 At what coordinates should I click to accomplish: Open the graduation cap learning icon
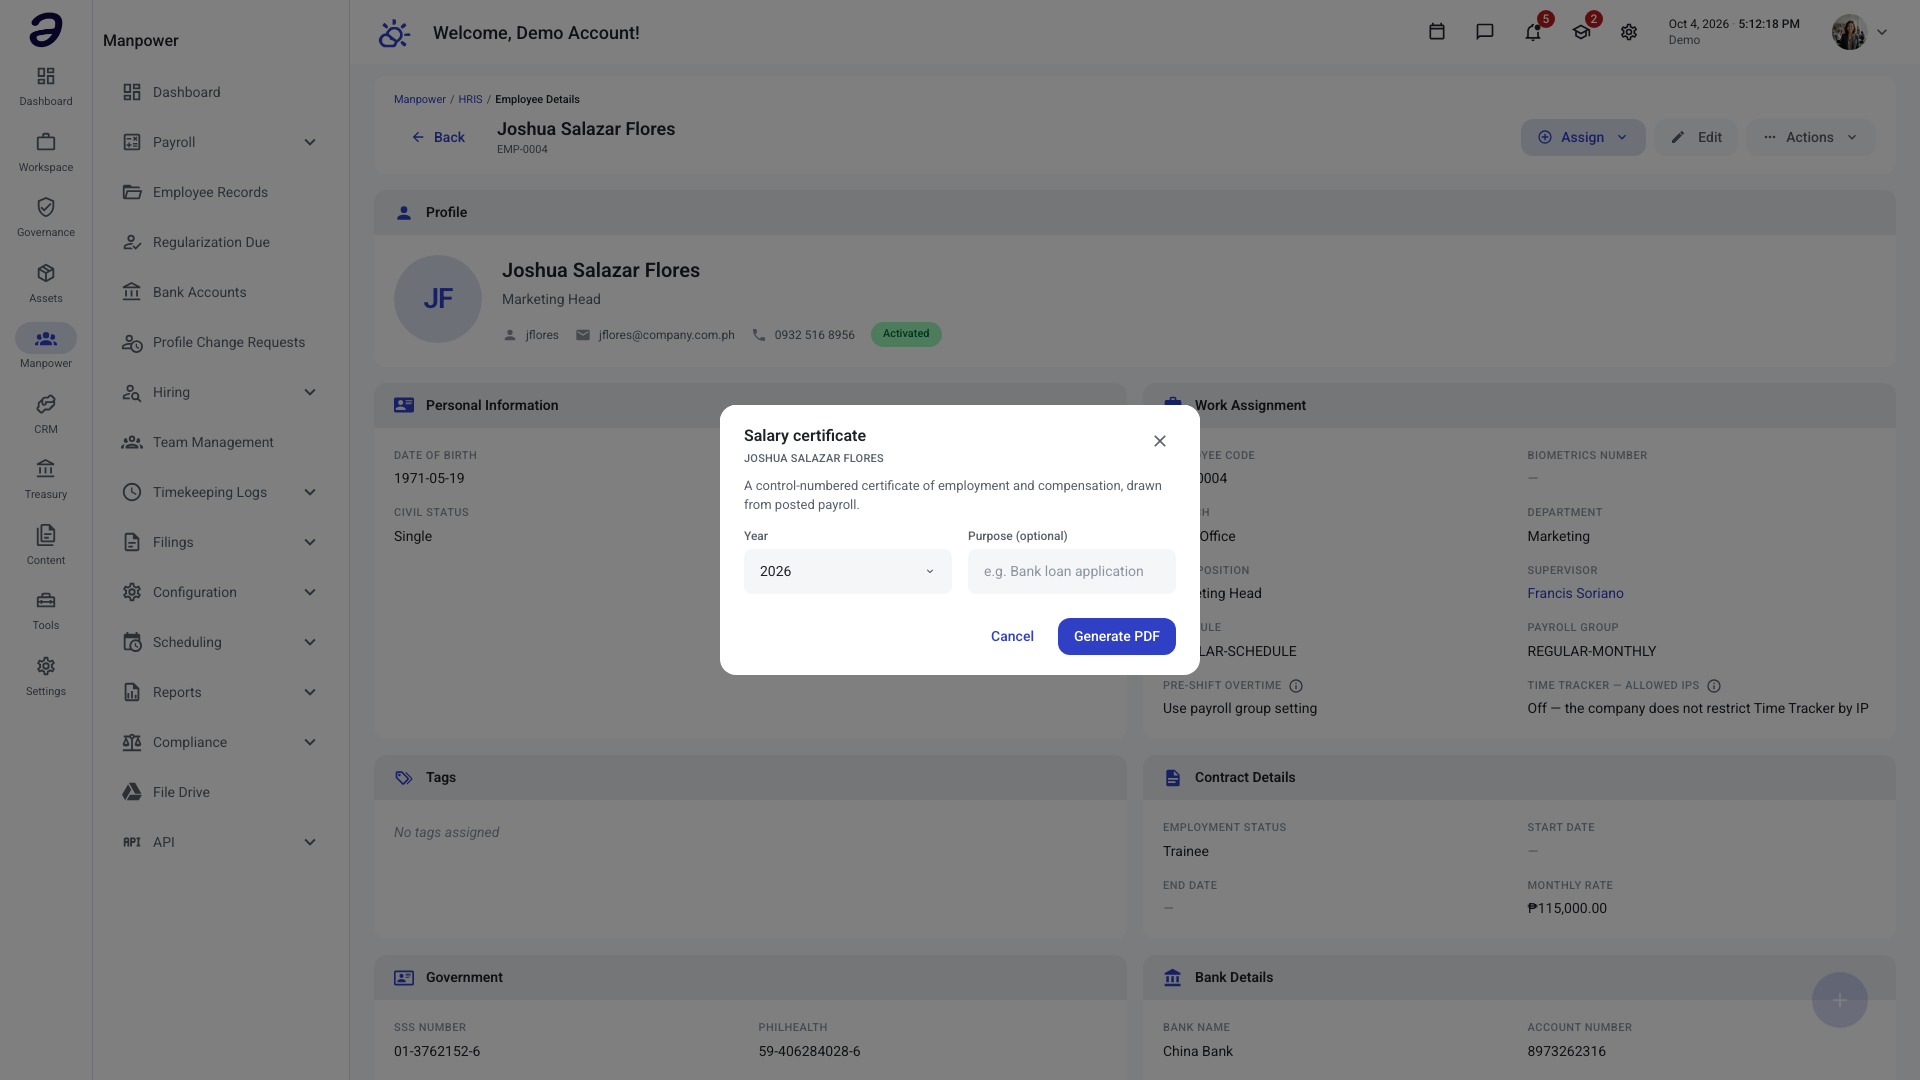coord(1581,32)
